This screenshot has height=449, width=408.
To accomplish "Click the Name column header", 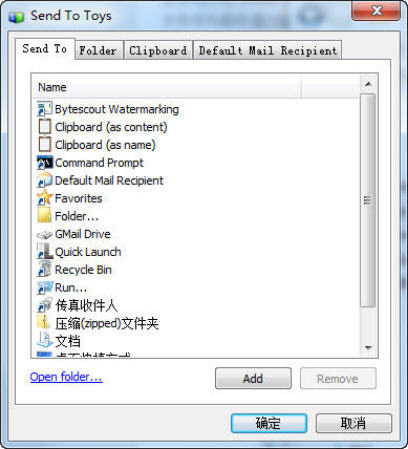I will tap(167, 87).
